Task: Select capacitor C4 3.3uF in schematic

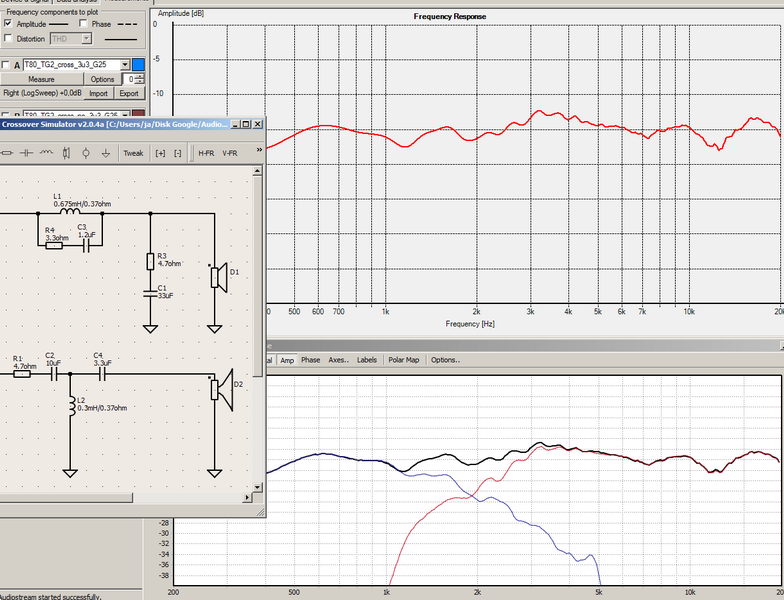Action: [x=102, y=374]
